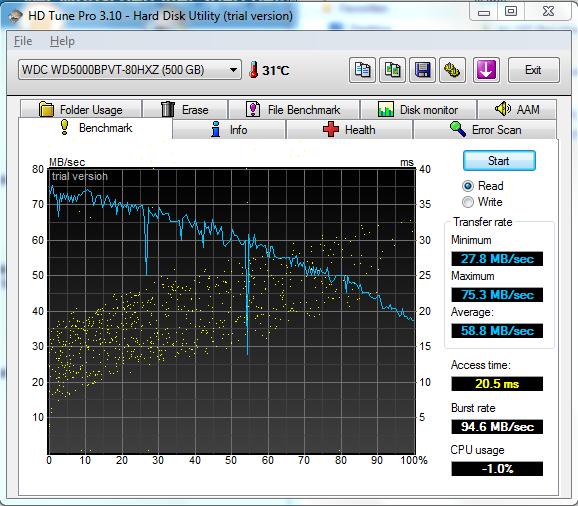Start the benchmark with Start button
The width and height of the screenshot is (578, 506).
[x=499, y=161]
